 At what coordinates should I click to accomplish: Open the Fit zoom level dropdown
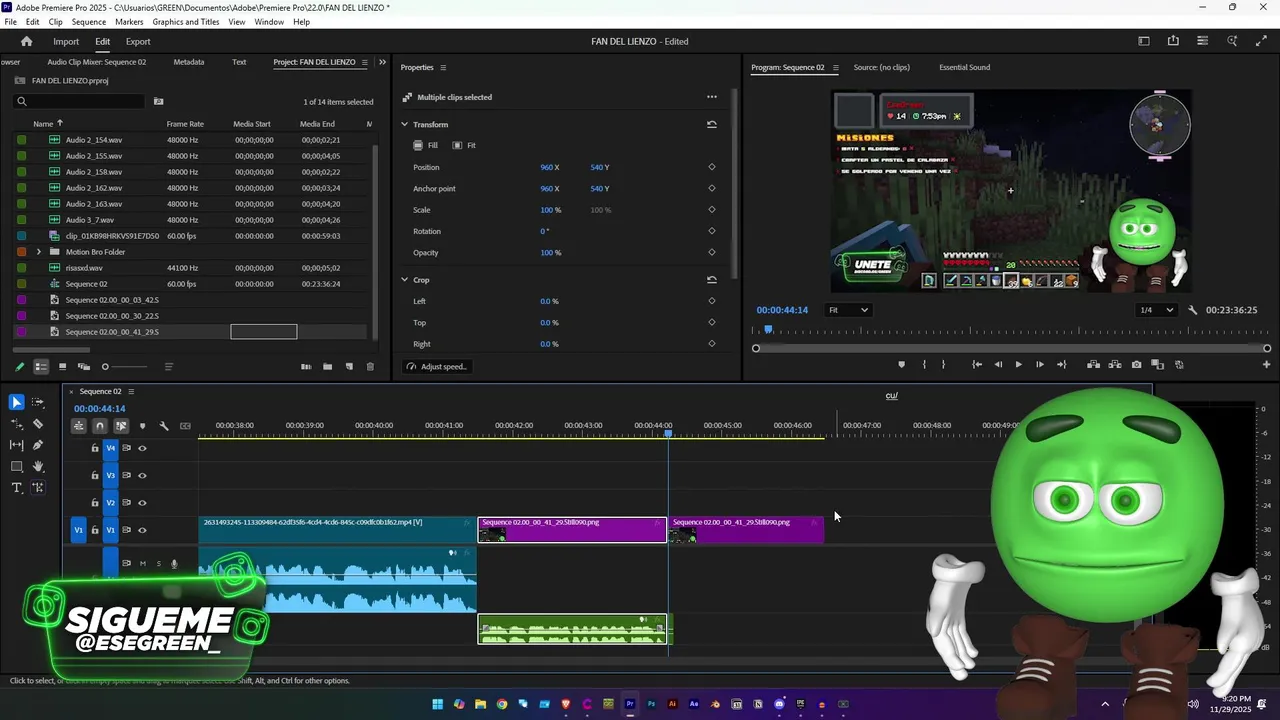[x=848, y=310]
